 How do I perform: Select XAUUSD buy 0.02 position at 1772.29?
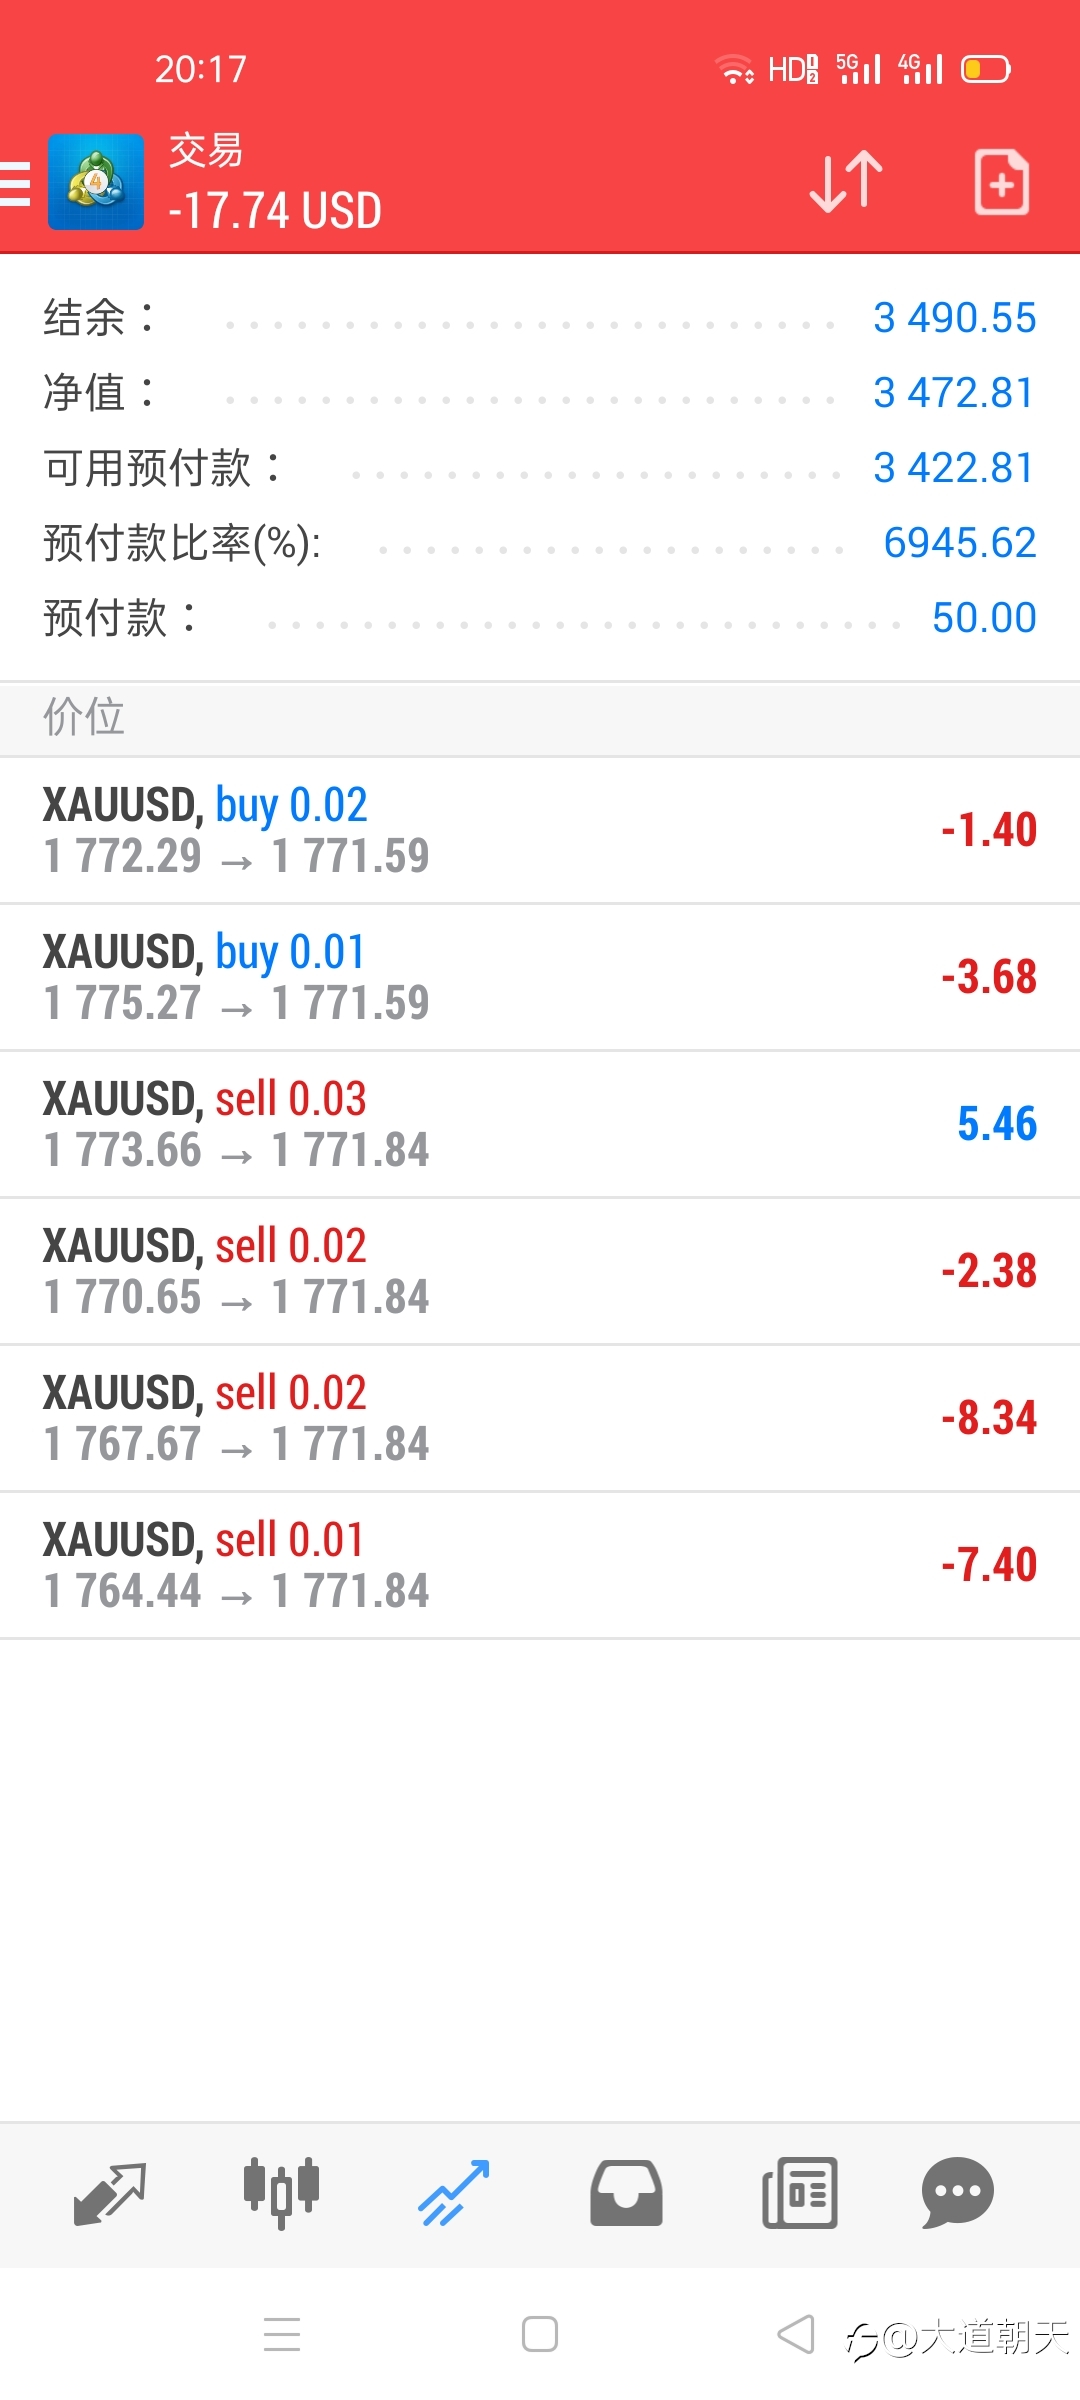coord(540,831)
